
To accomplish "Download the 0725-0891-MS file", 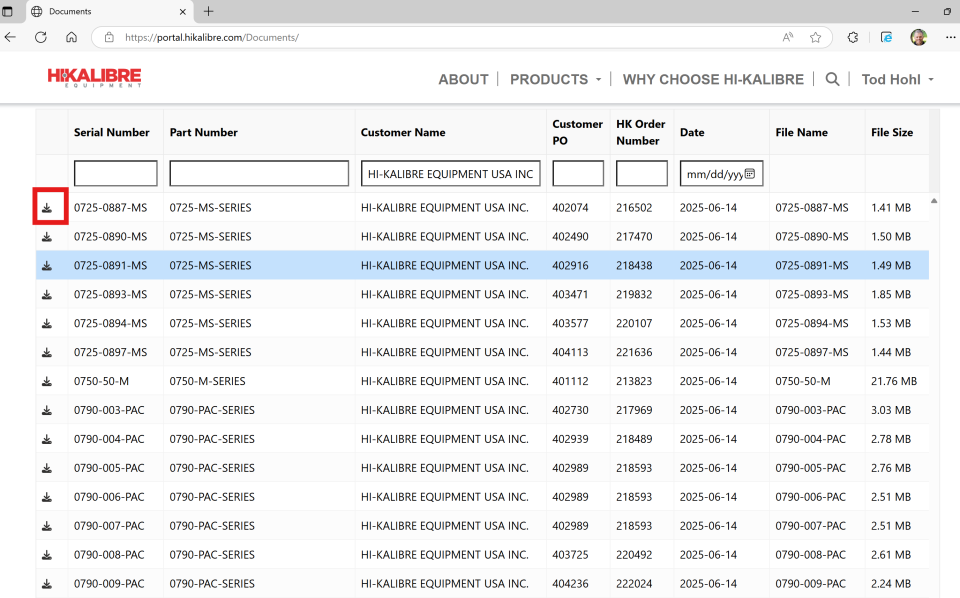I will click(x=47, y=266).
